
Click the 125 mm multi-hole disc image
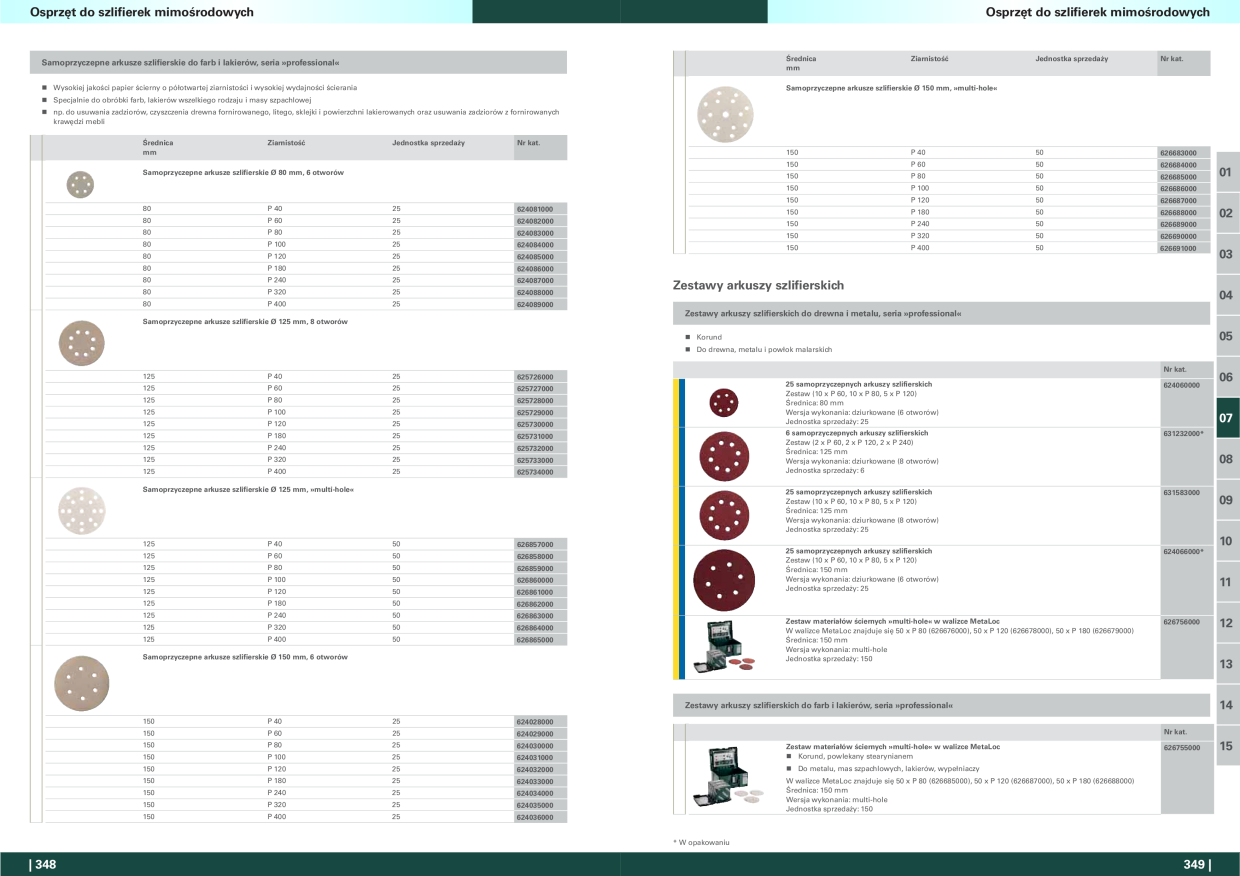[81, 509]
